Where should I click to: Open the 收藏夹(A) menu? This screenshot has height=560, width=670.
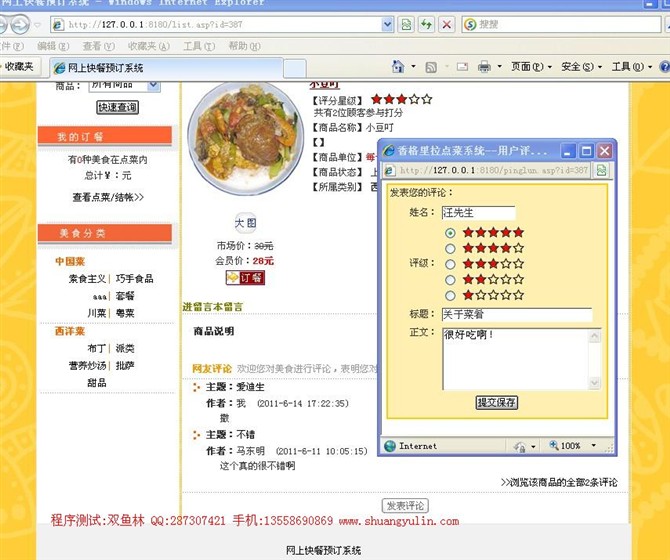[149, 46]
